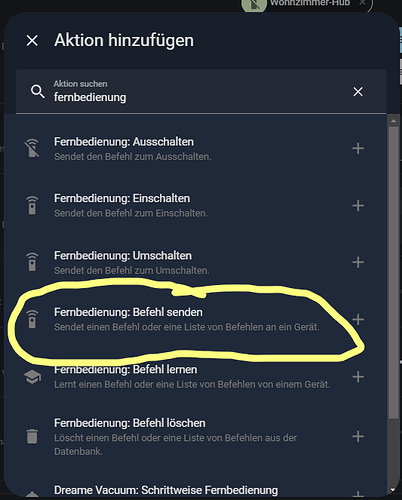Add Fernbedienung: Befehl senden with its plus icon
402x500 pixels.
point(358,319)
